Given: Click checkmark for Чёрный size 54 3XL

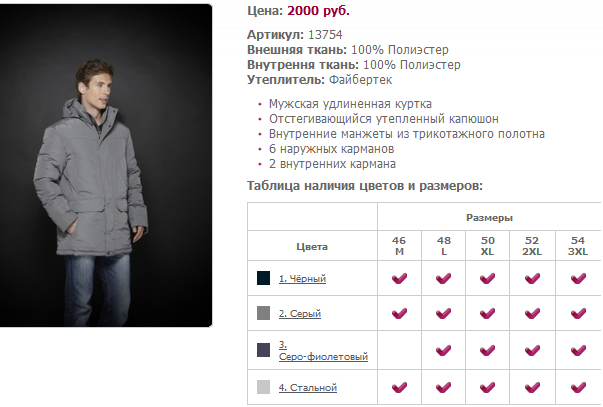Looking at the screenshot, I should pos(577,278).
